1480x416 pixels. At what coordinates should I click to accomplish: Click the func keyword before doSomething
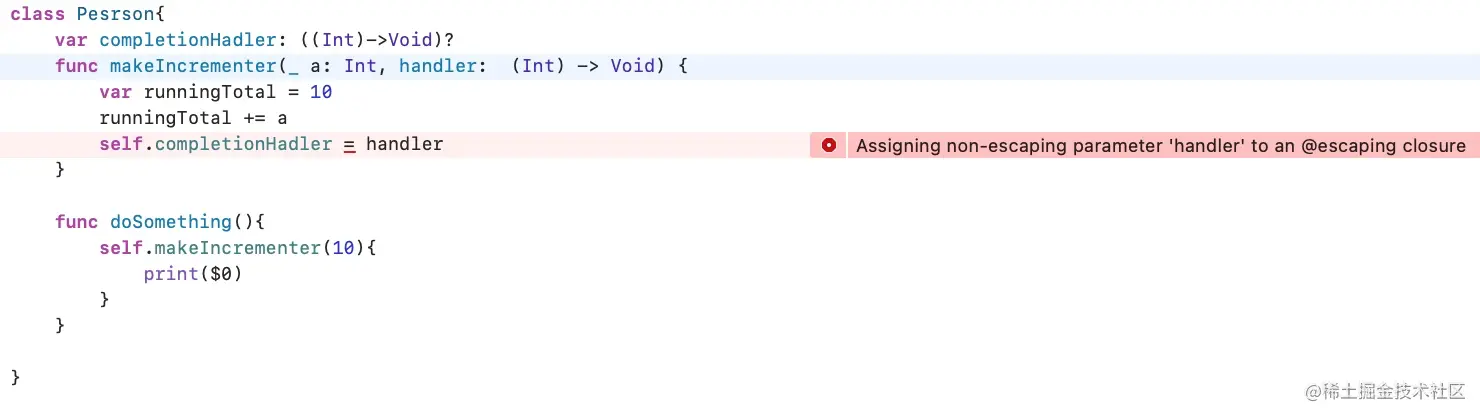pos(76,223)
